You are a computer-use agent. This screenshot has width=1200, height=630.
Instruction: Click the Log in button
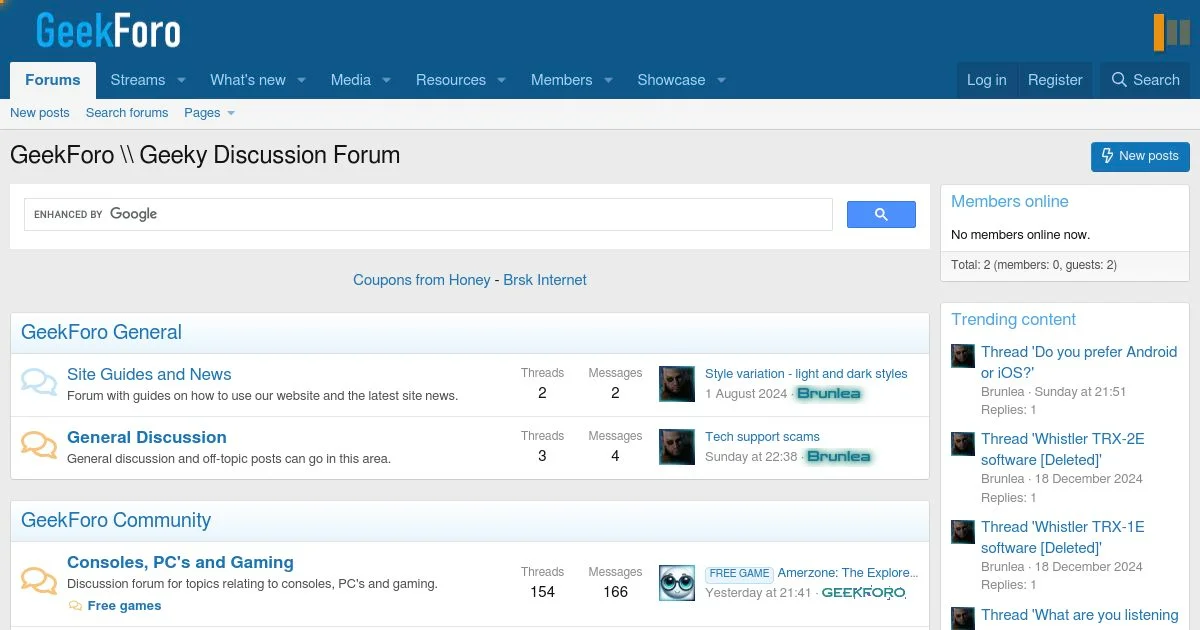(987, 80)
